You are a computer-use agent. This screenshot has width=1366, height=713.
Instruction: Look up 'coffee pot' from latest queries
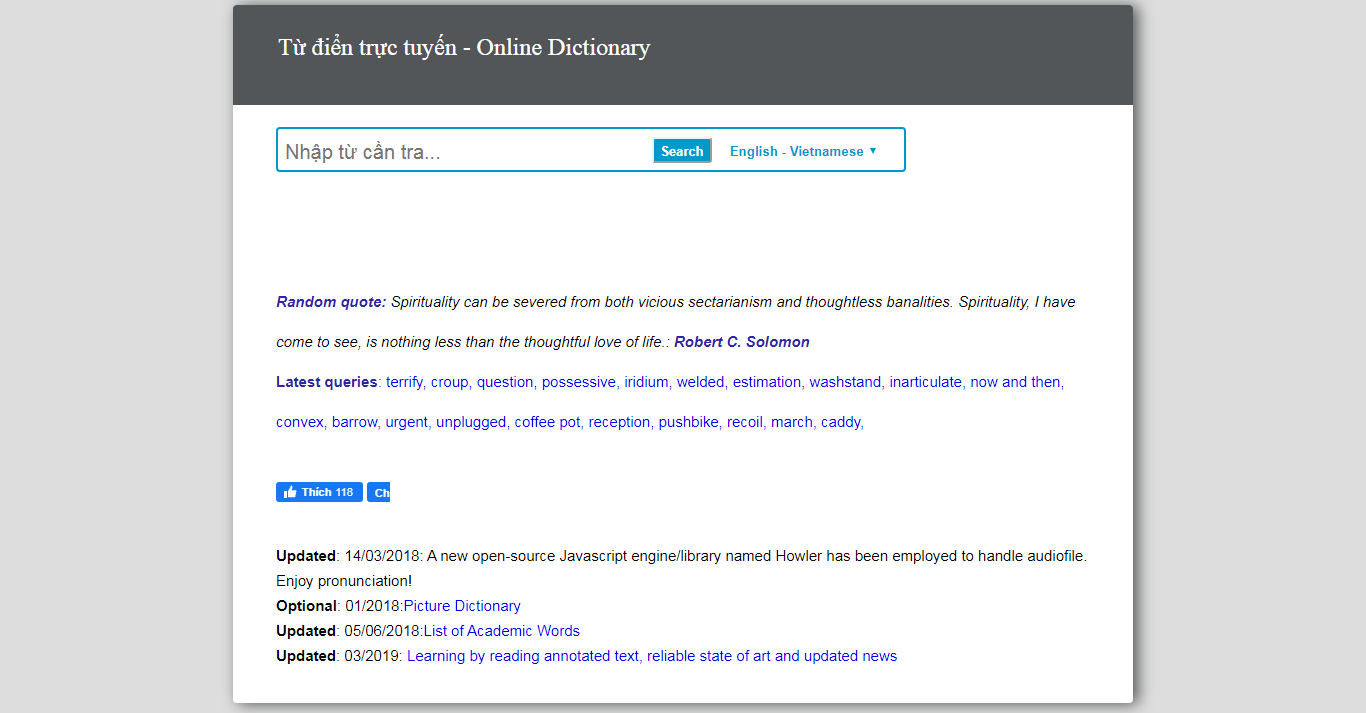pyautogui.click(x=547, y=422)
